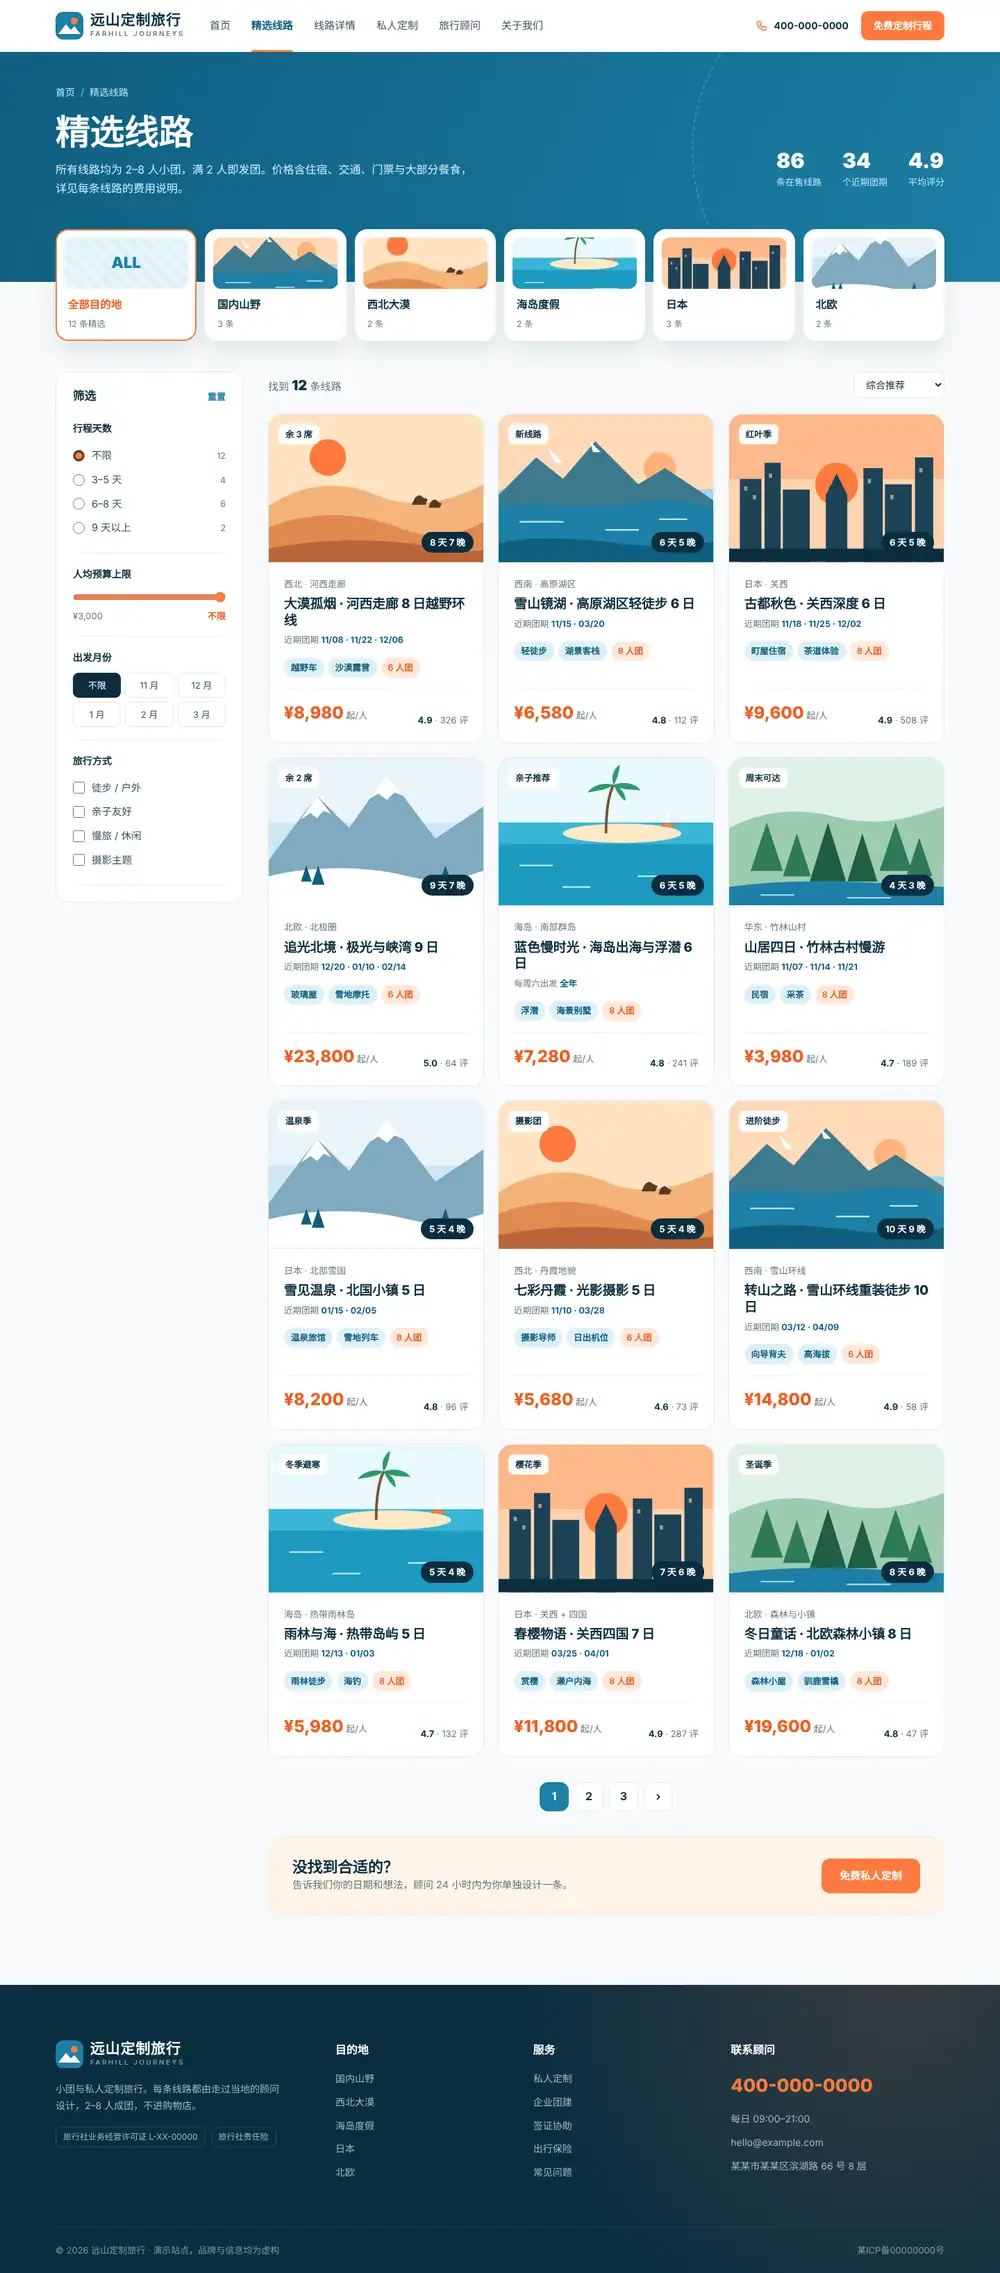Adjust the 人均预算上限 slider handle

[x=220, y=597]
